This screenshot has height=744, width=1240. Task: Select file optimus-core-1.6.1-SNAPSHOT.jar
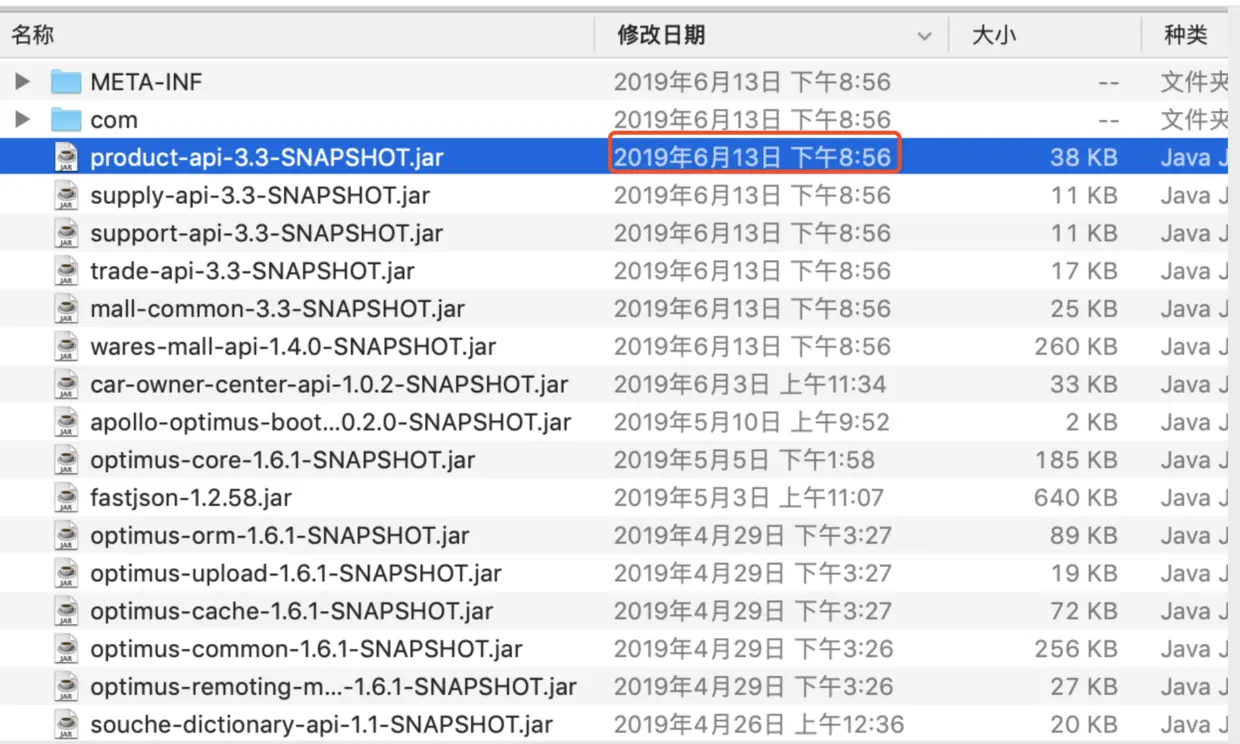tap(283, 460)
